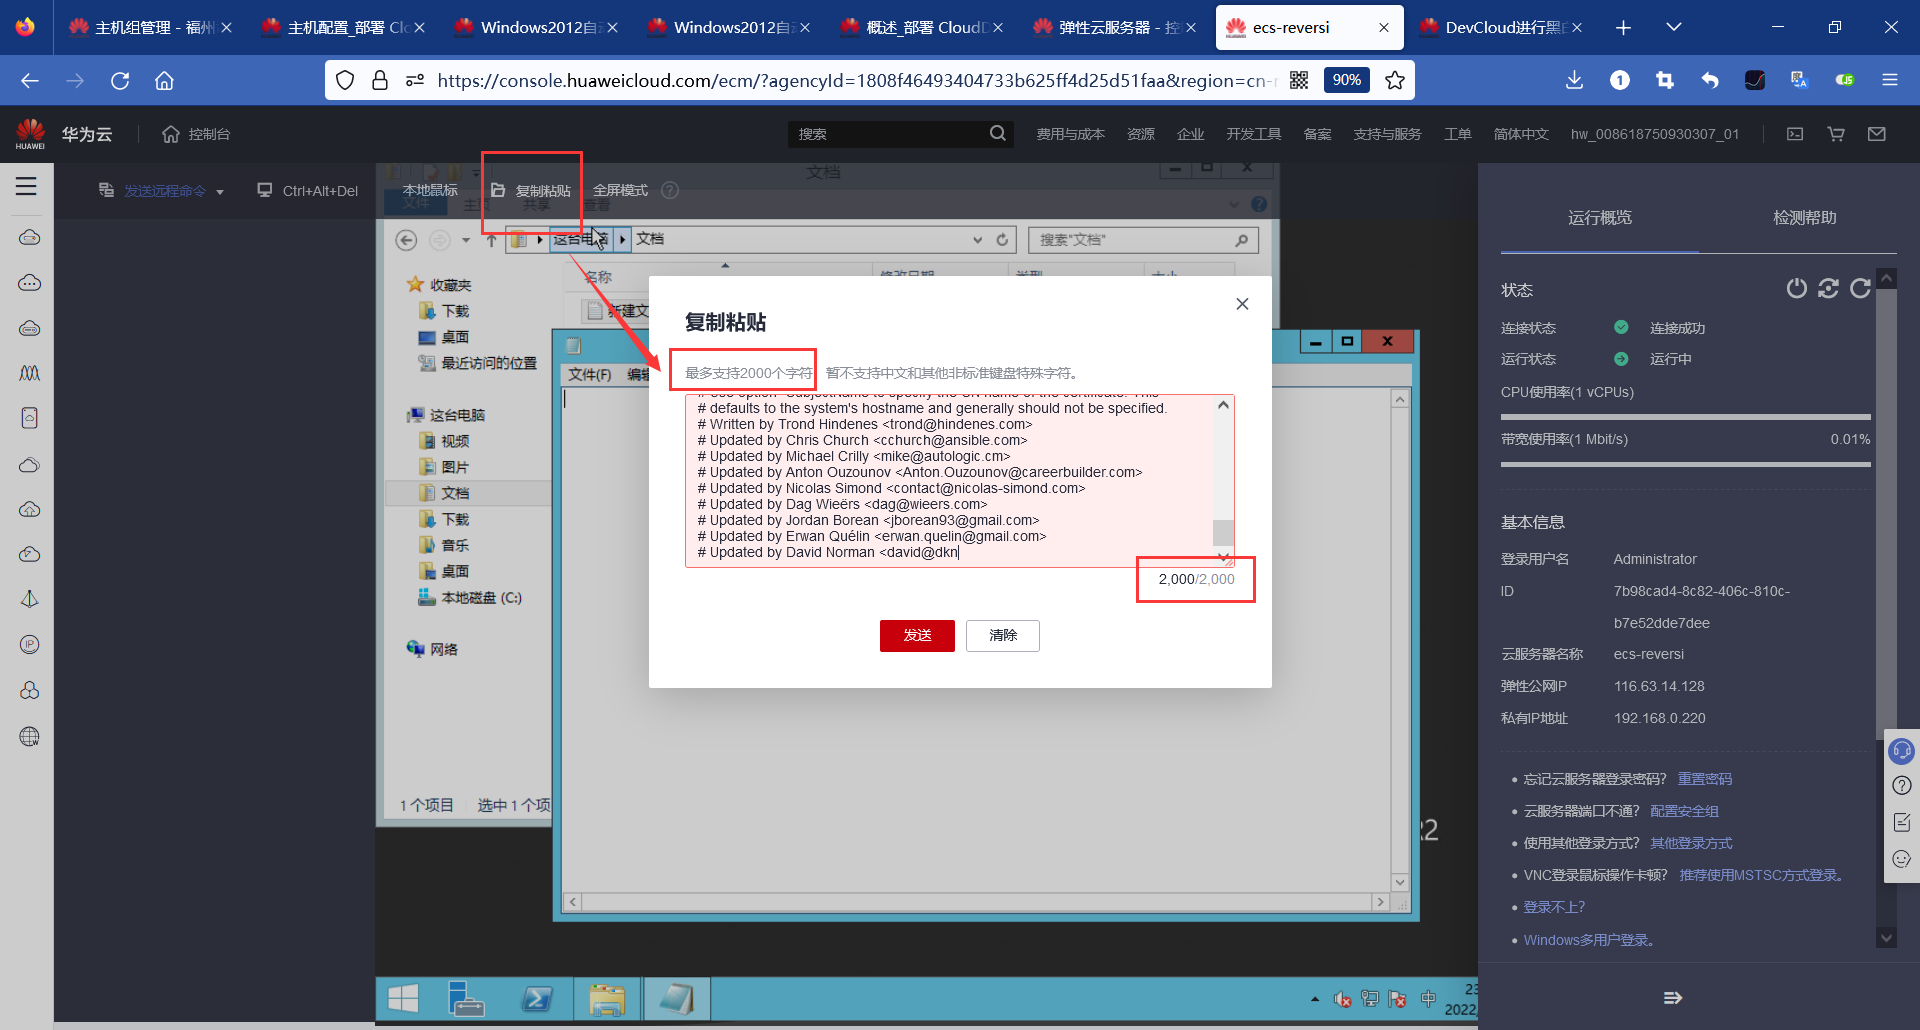Screen dimensions: 1920x1030
Task: Switch to the 弹性云服务器 browser tab
Action: [x=1114, y=27]
